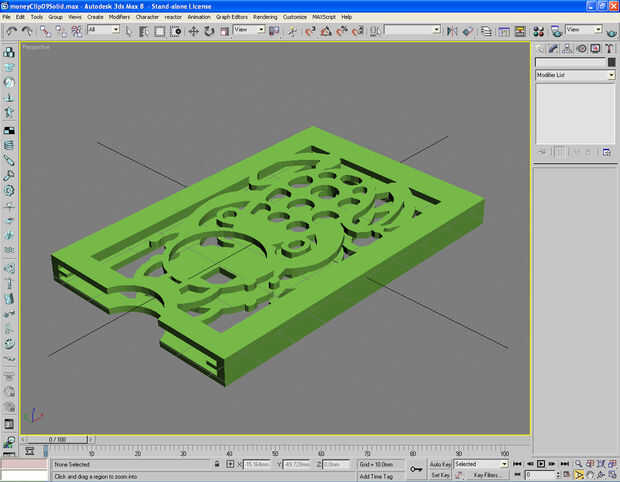Click the object color swatch in command panel
This screenshot has height=482, width=620.
tap(611, 62)
